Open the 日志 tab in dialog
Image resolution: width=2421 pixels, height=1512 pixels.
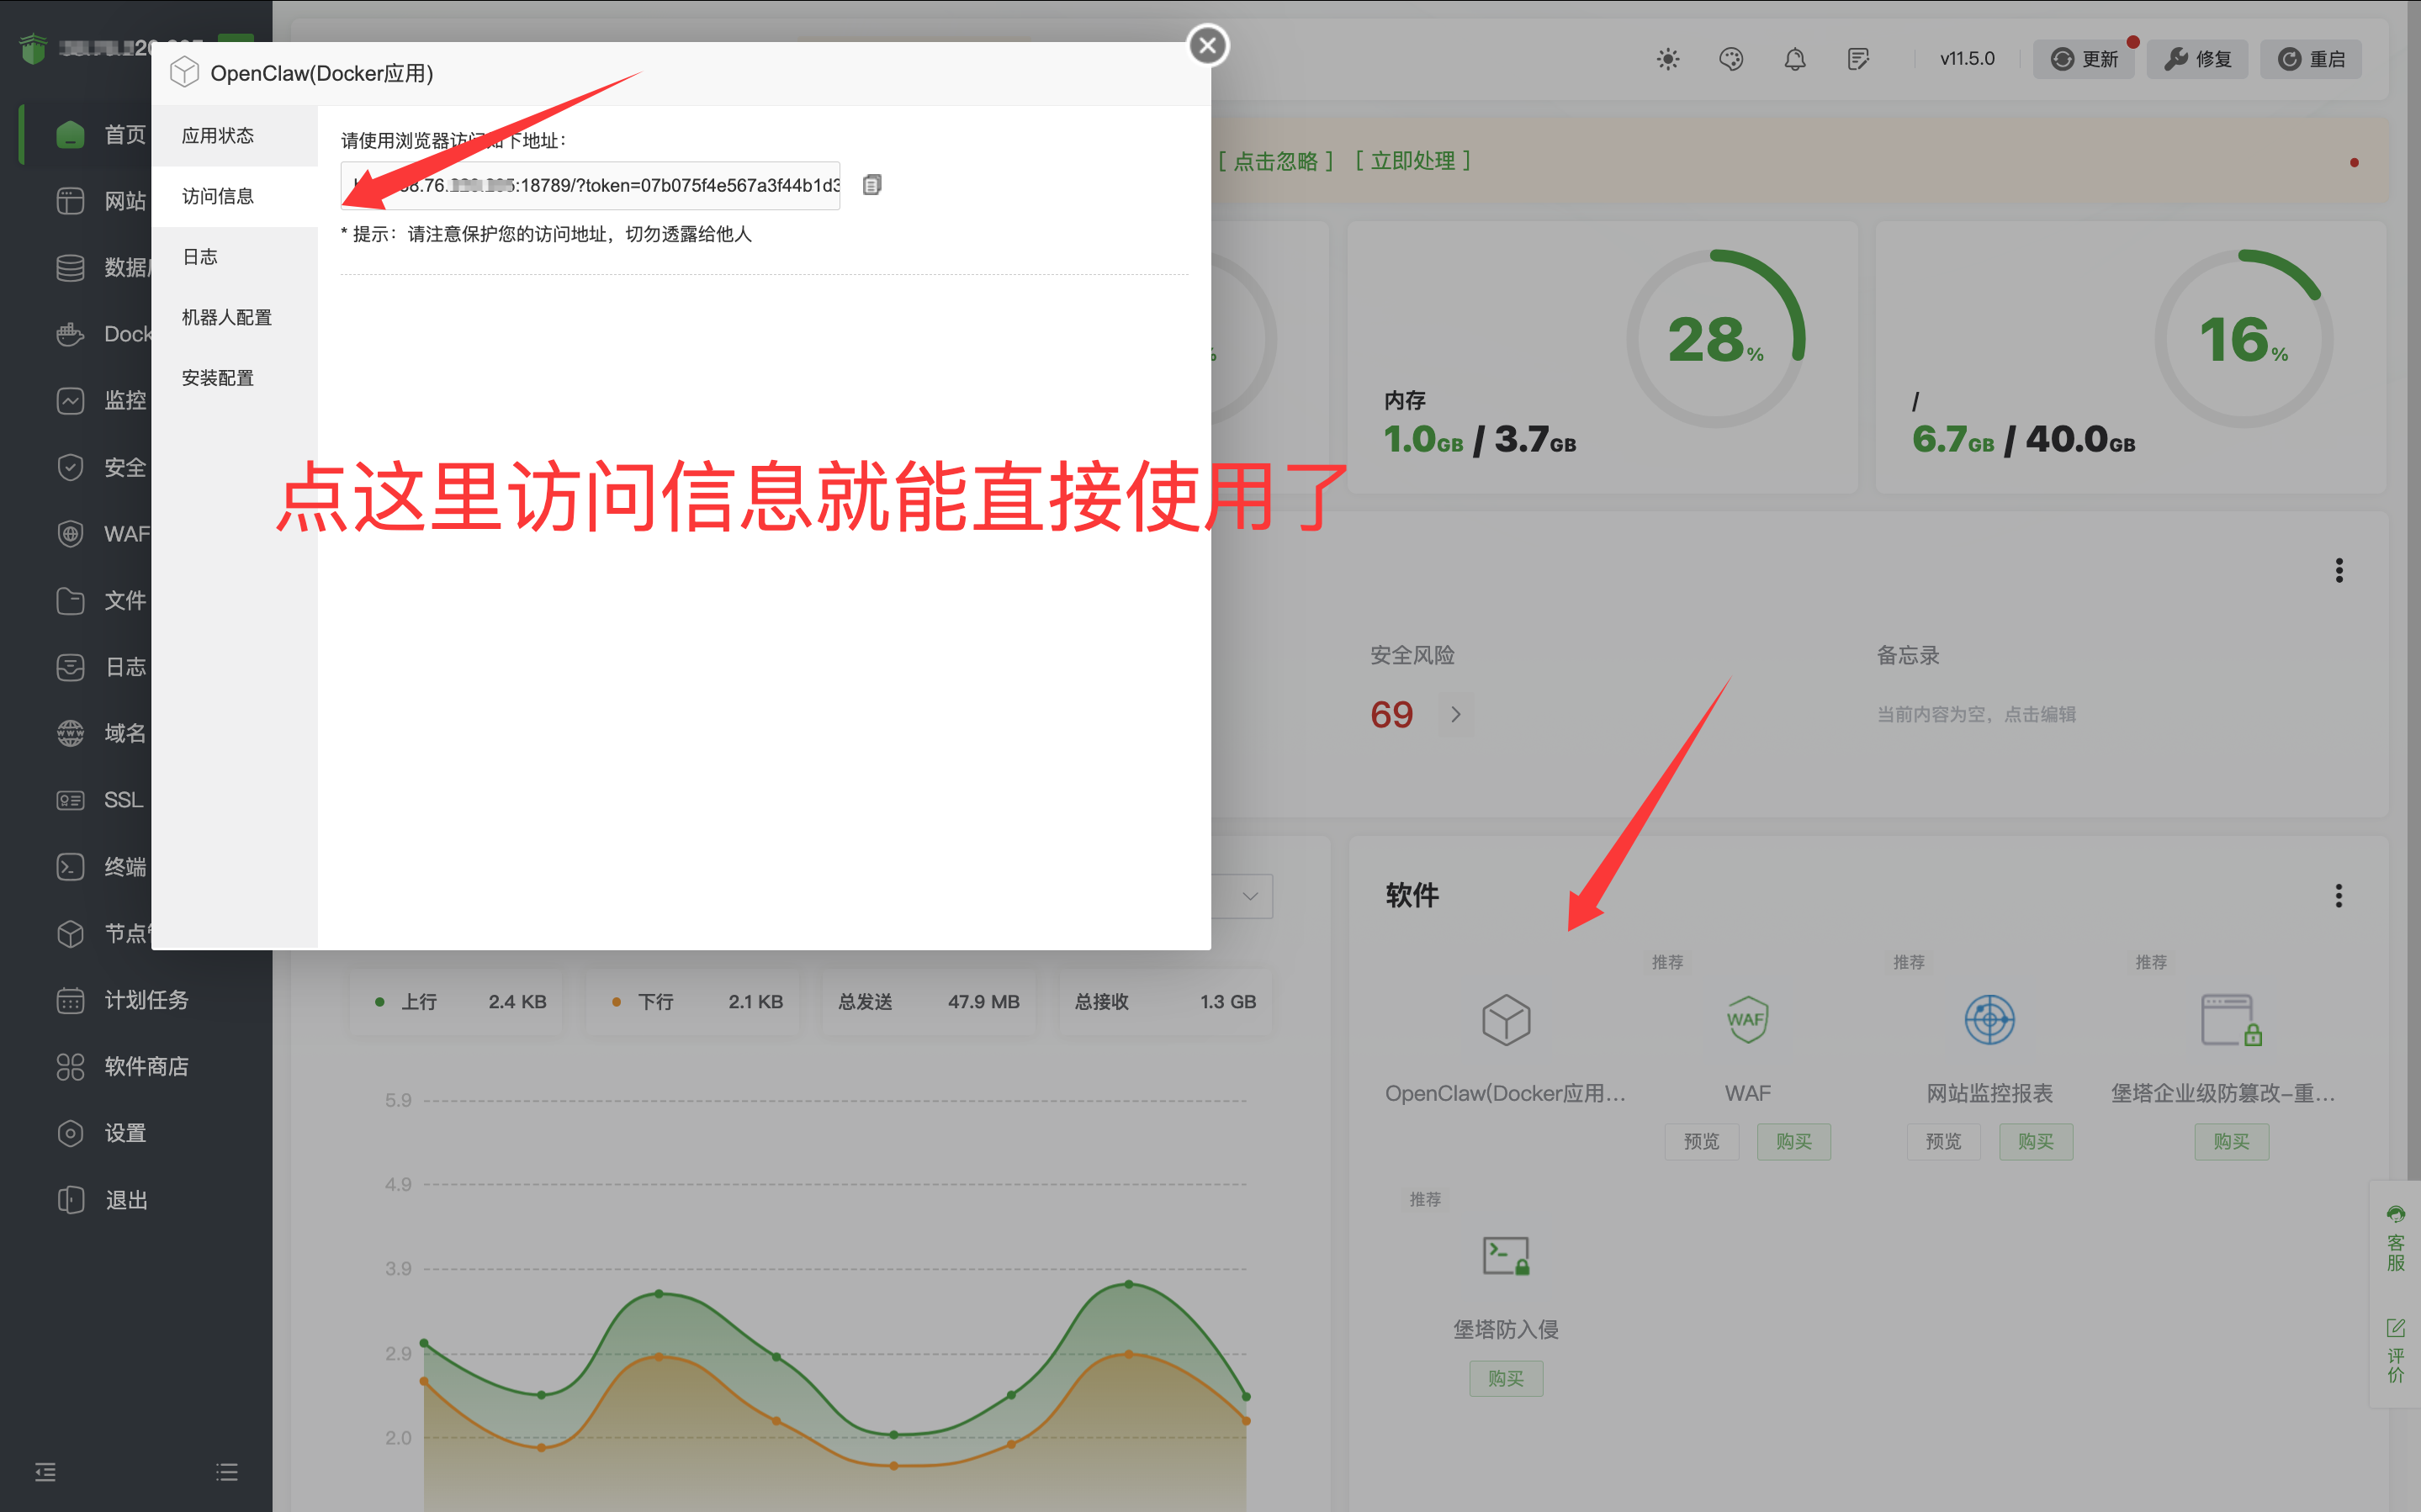tap(200, 257)
